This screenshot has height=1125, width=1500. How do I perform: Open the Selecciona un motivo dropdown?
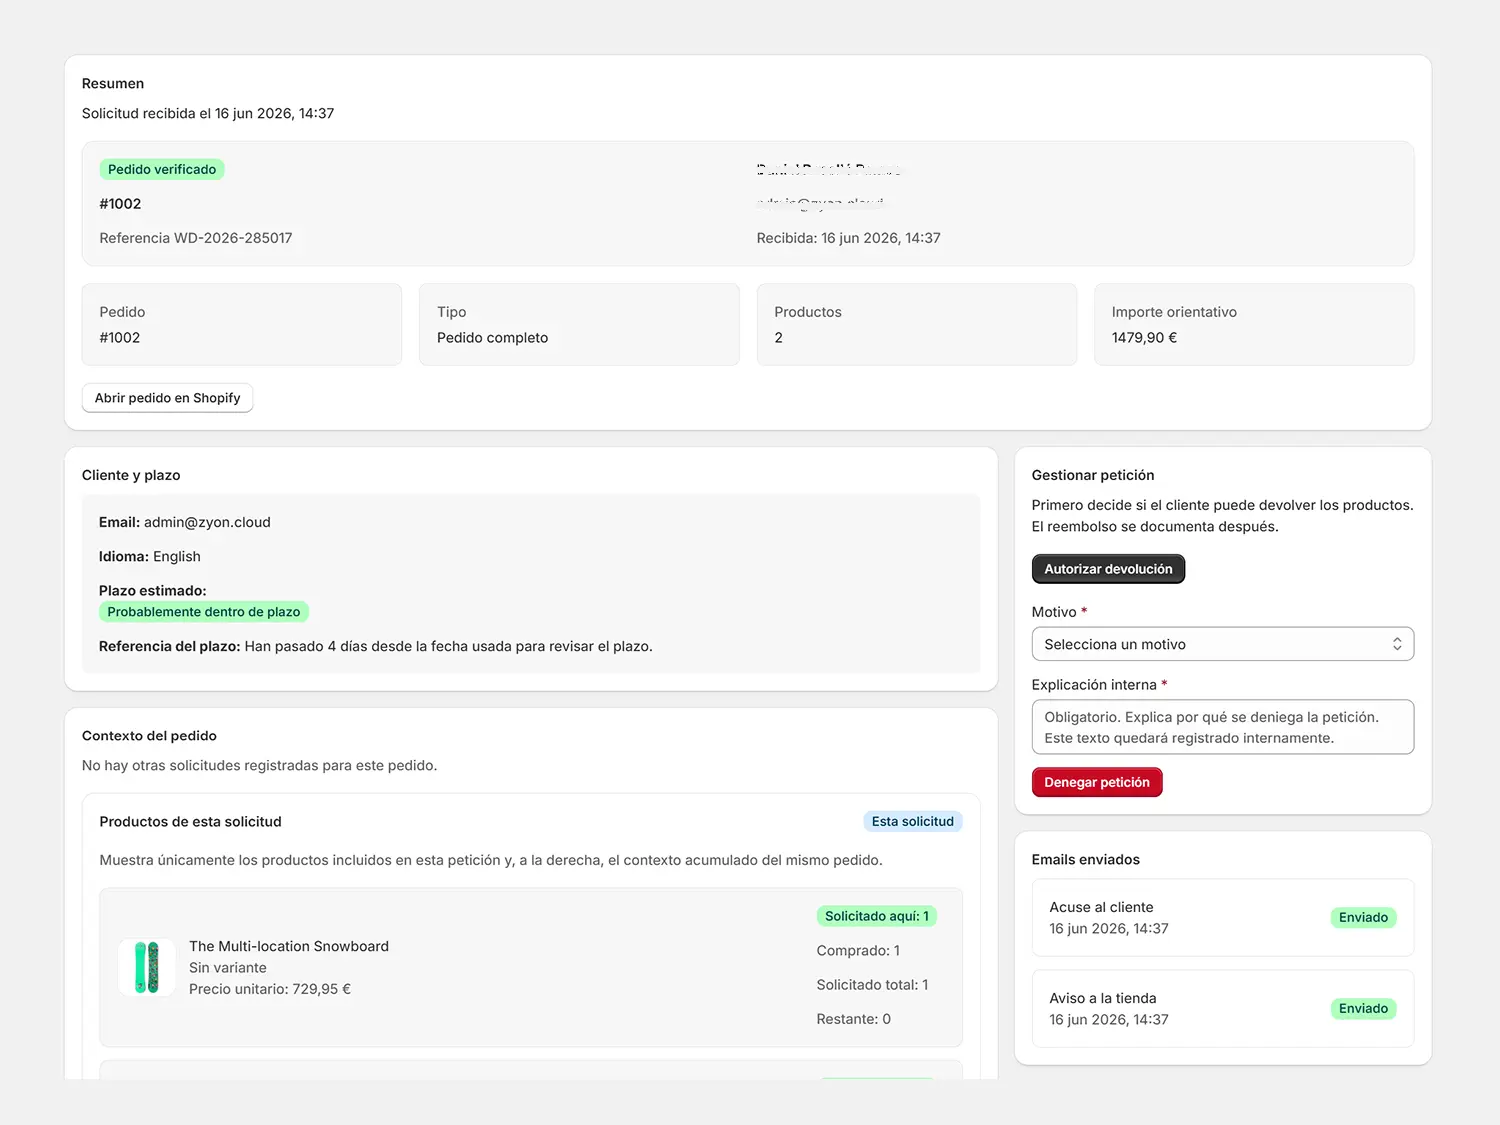click(x=1222, y=644)
